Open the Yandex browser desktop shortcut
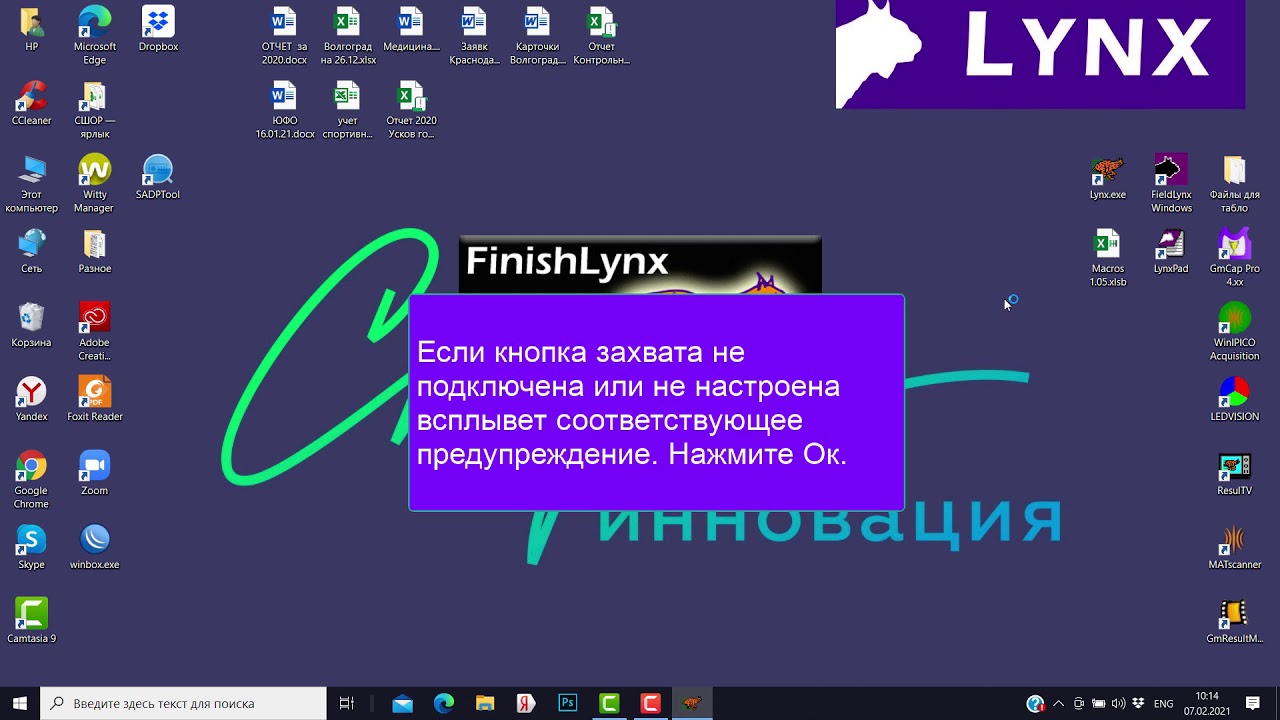Image resolution: width=1280 pixels, height=720 pixels. (31, 399)
